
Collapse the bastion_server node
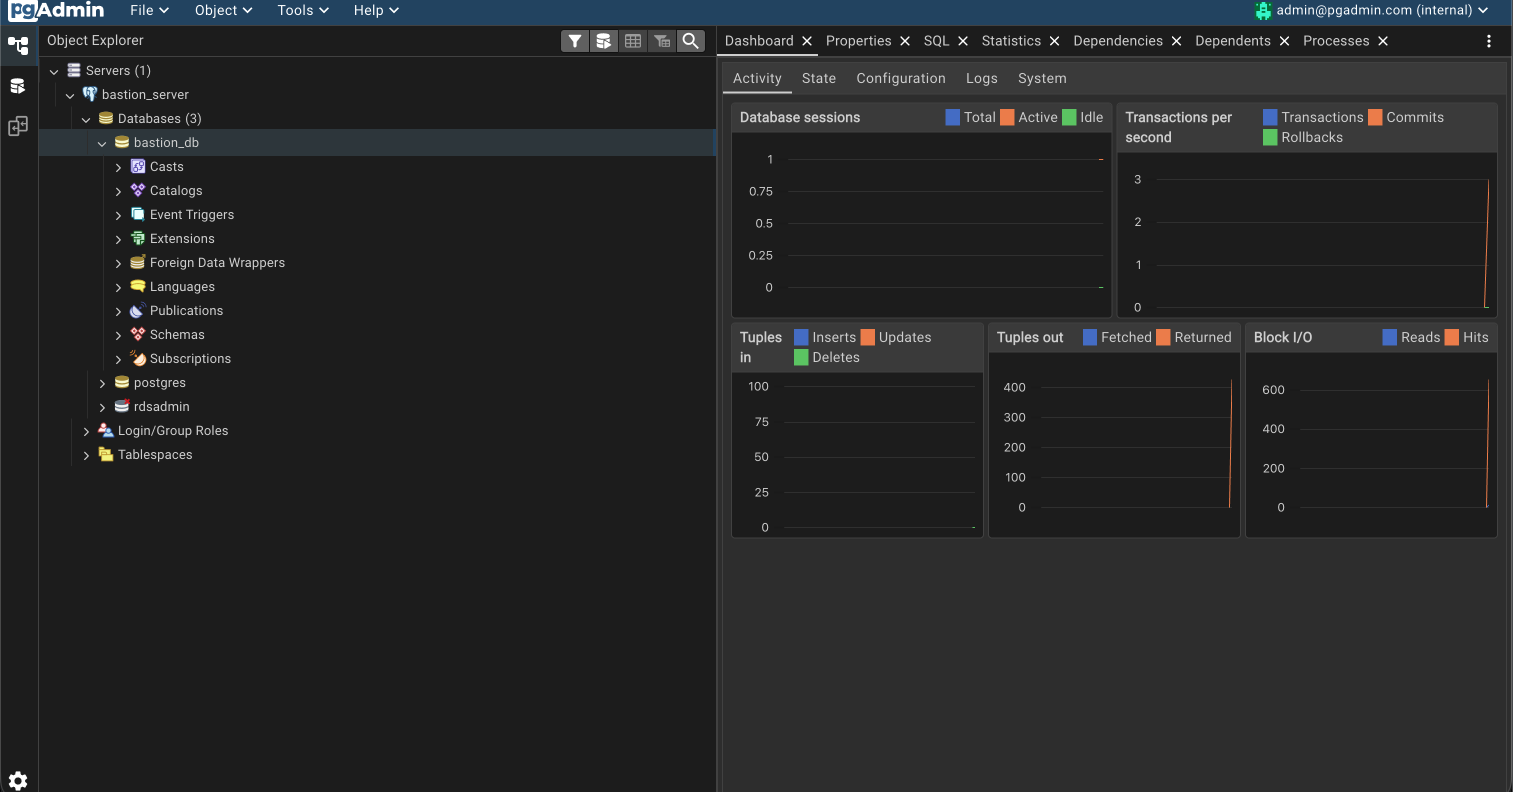[70, 95]
